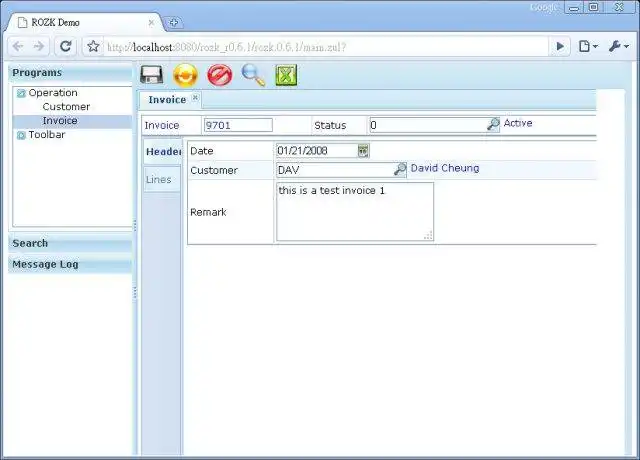The height and width of the screenshot is (460, 640).
Task: Expand the Message Log panel
Action: (x=70, y=264)
